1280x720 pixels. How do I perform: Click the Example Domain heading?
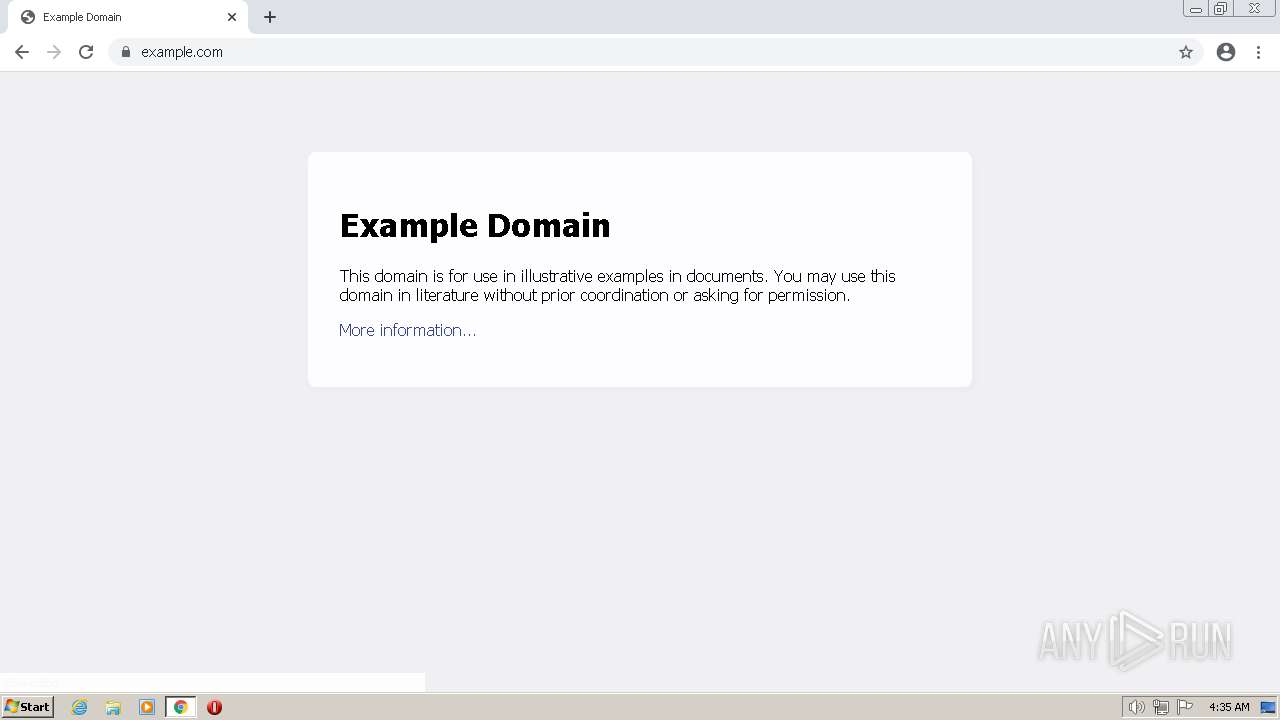tap(475, 225)
